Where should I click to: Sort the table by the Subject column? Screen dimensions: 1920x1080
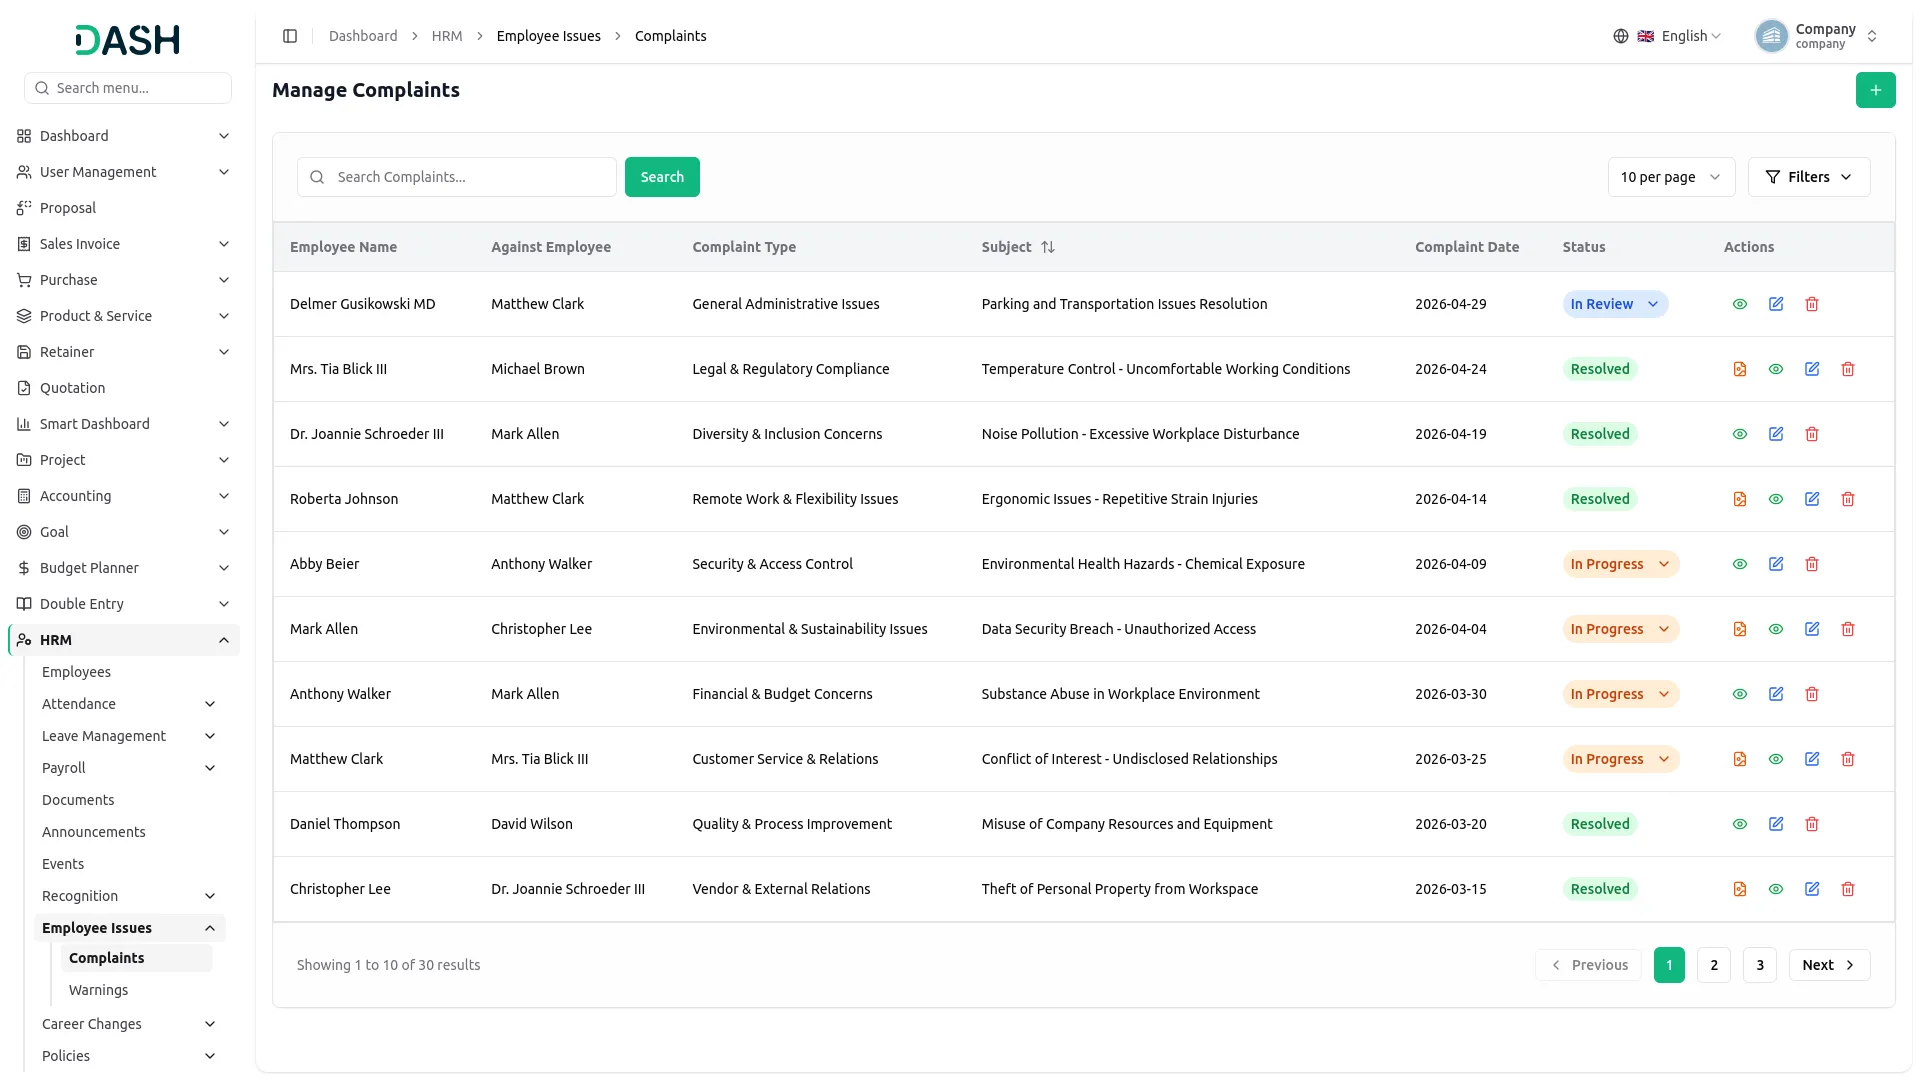click(1047, 247)
